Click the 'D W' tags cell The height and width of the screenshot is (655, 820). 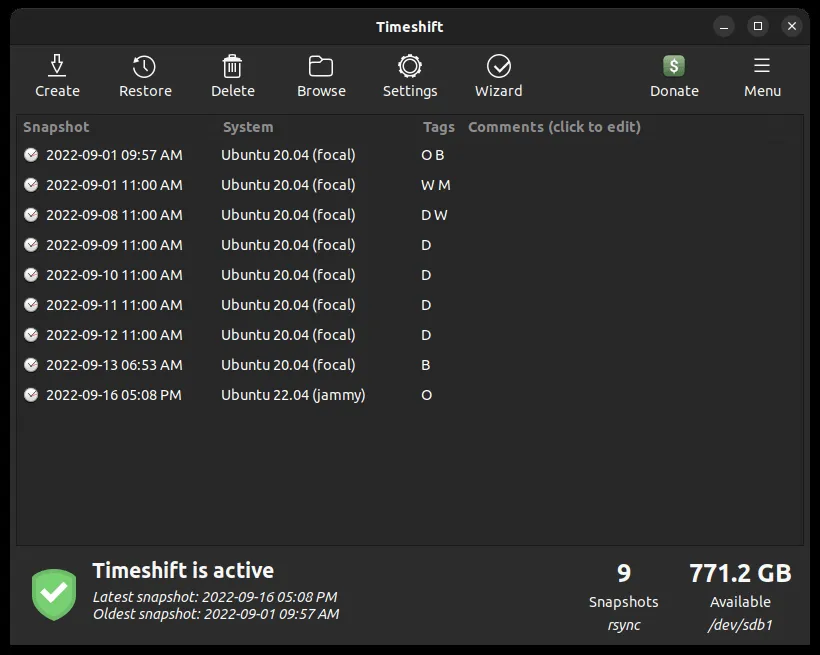(434, 215)
